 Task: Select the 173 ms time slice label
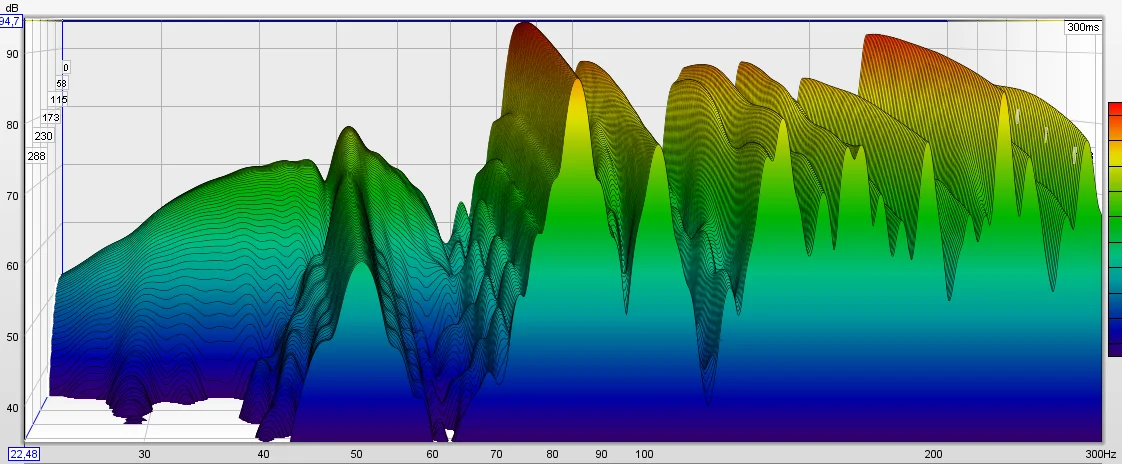pos(51,117)
